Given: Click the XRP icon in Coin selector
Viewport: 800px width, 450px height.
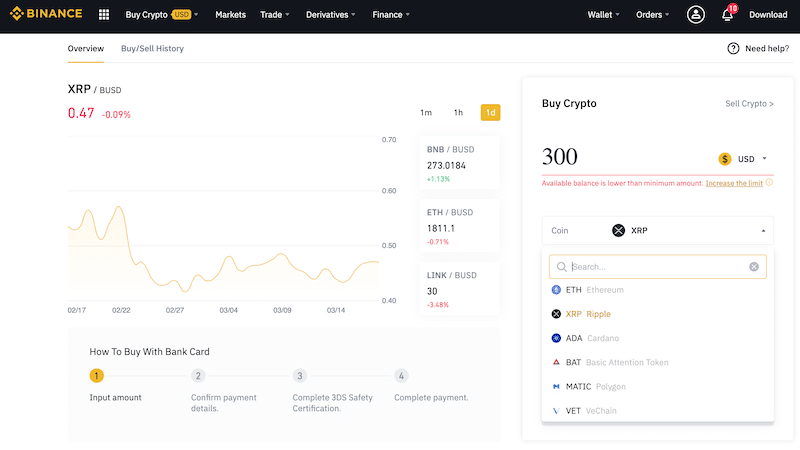Looking at the screenshot, I should pos(618,231).
